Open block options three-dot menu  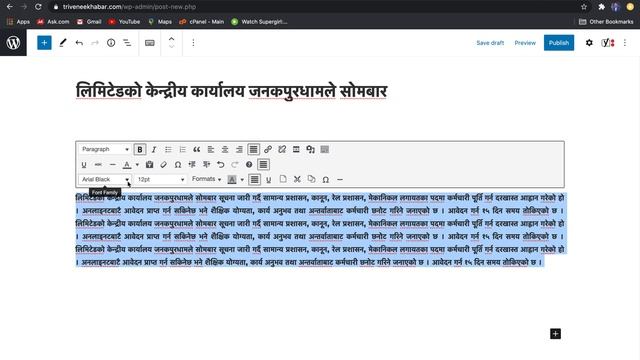pos(193,42)
